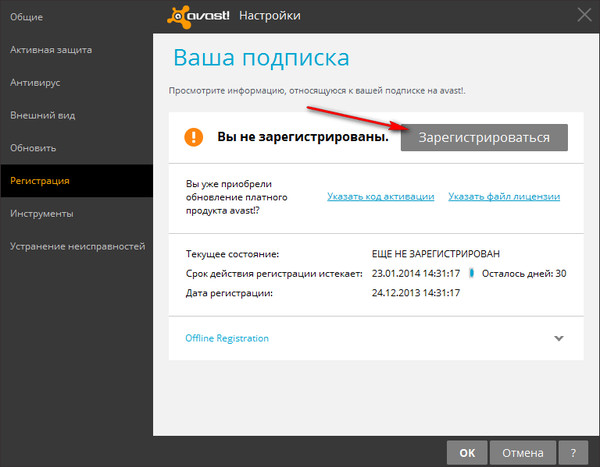This screenshot has height=467, width=600.
Task: Click the Отмена button
Action: pyautogui.click(x=523, y=453)
